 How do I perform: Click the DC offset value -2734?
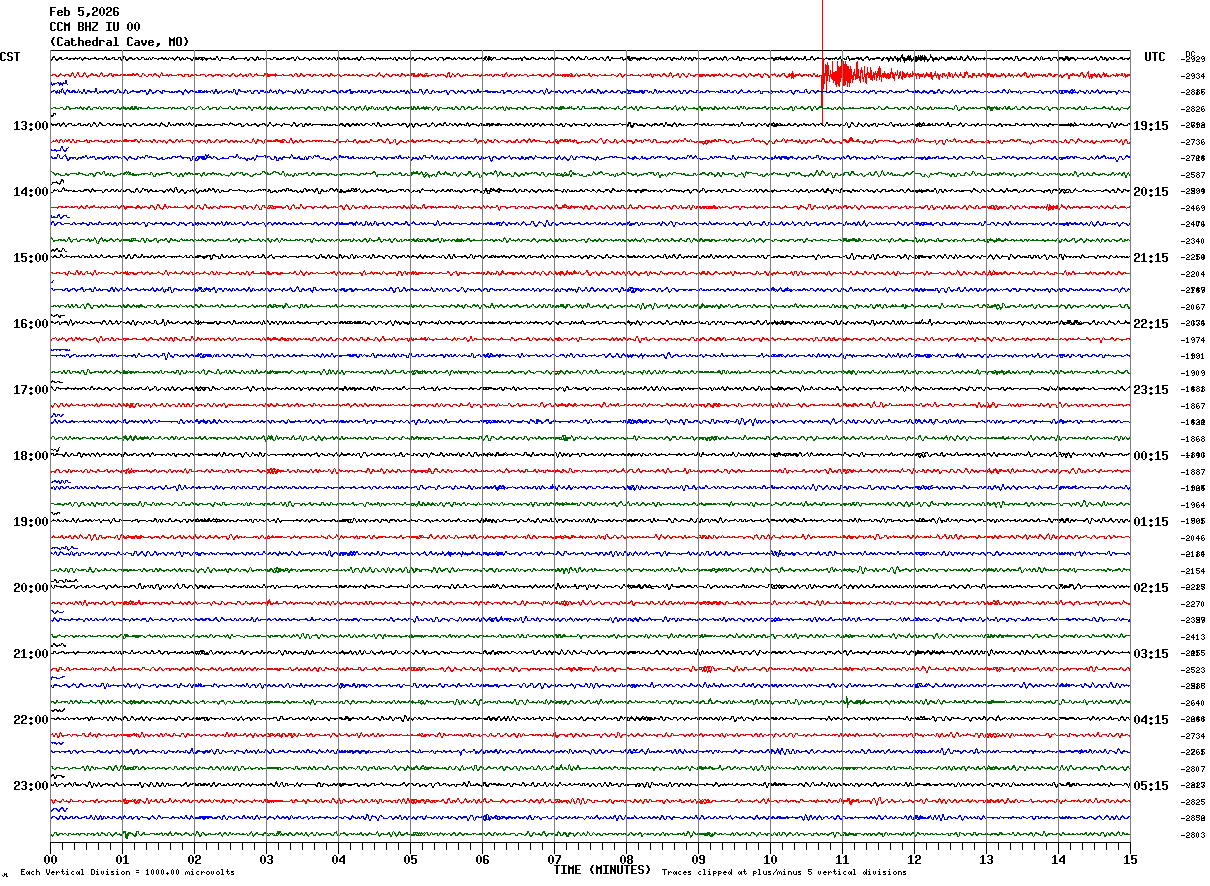1194,736
